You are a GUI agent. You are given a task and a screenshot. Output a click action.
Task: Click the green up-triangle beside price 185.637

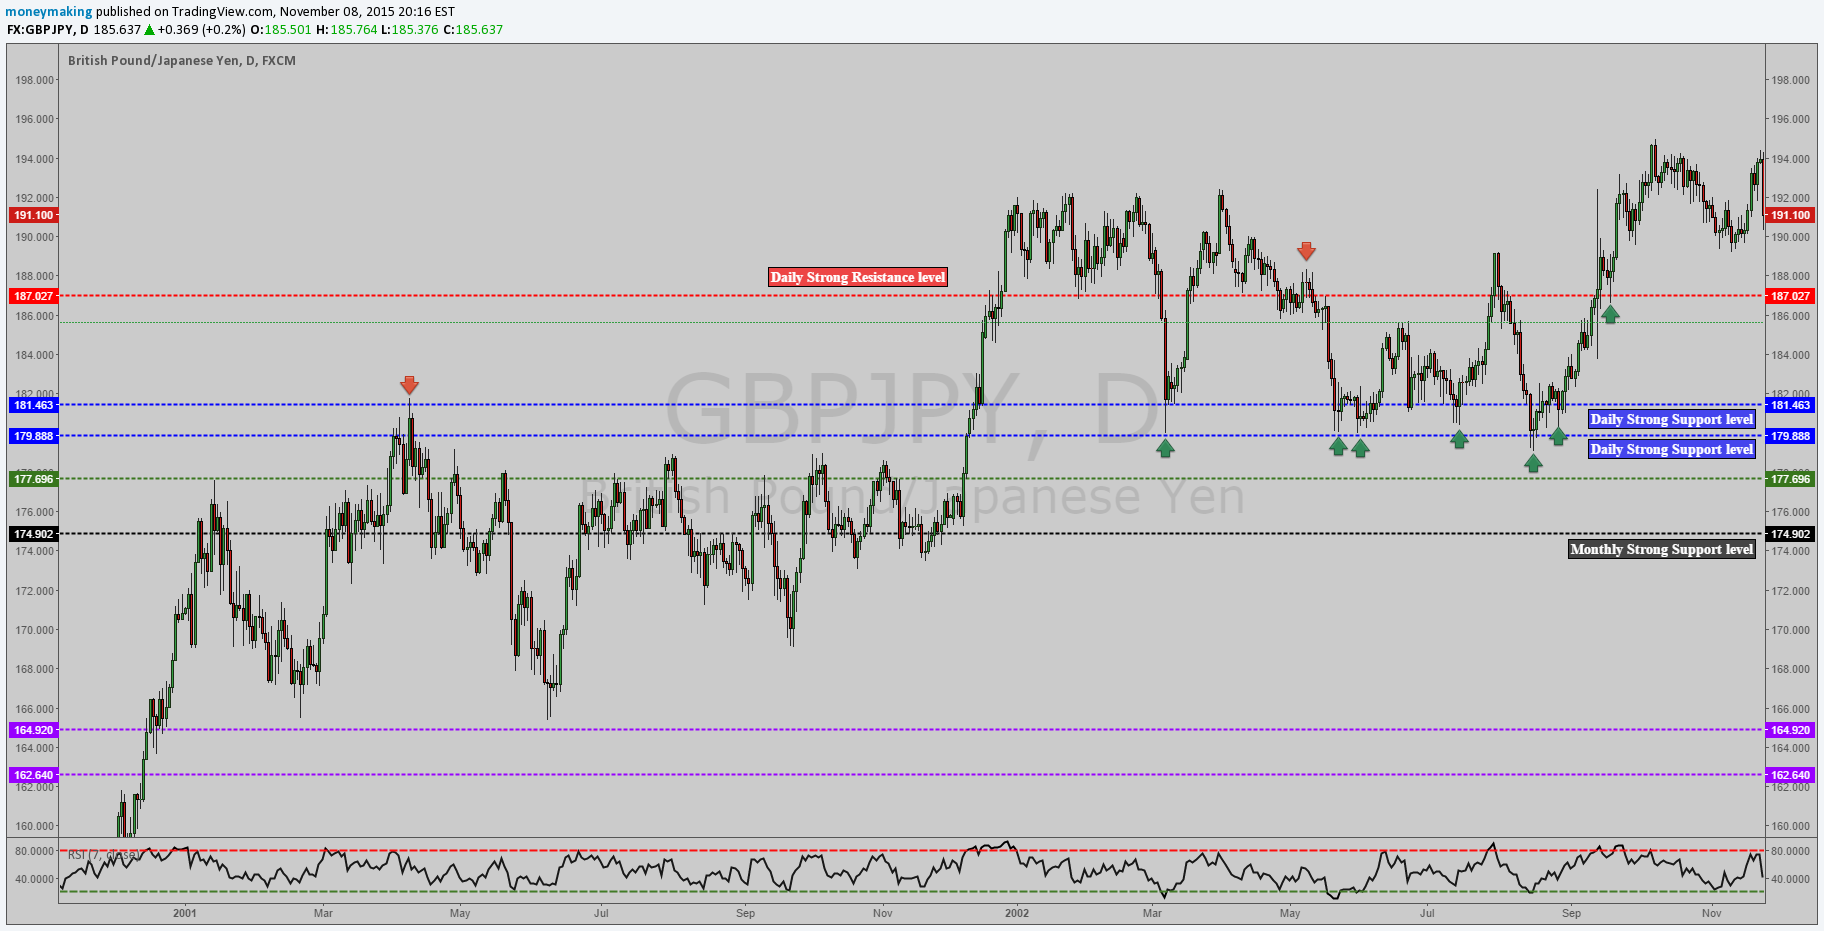[x=150, y=30]
